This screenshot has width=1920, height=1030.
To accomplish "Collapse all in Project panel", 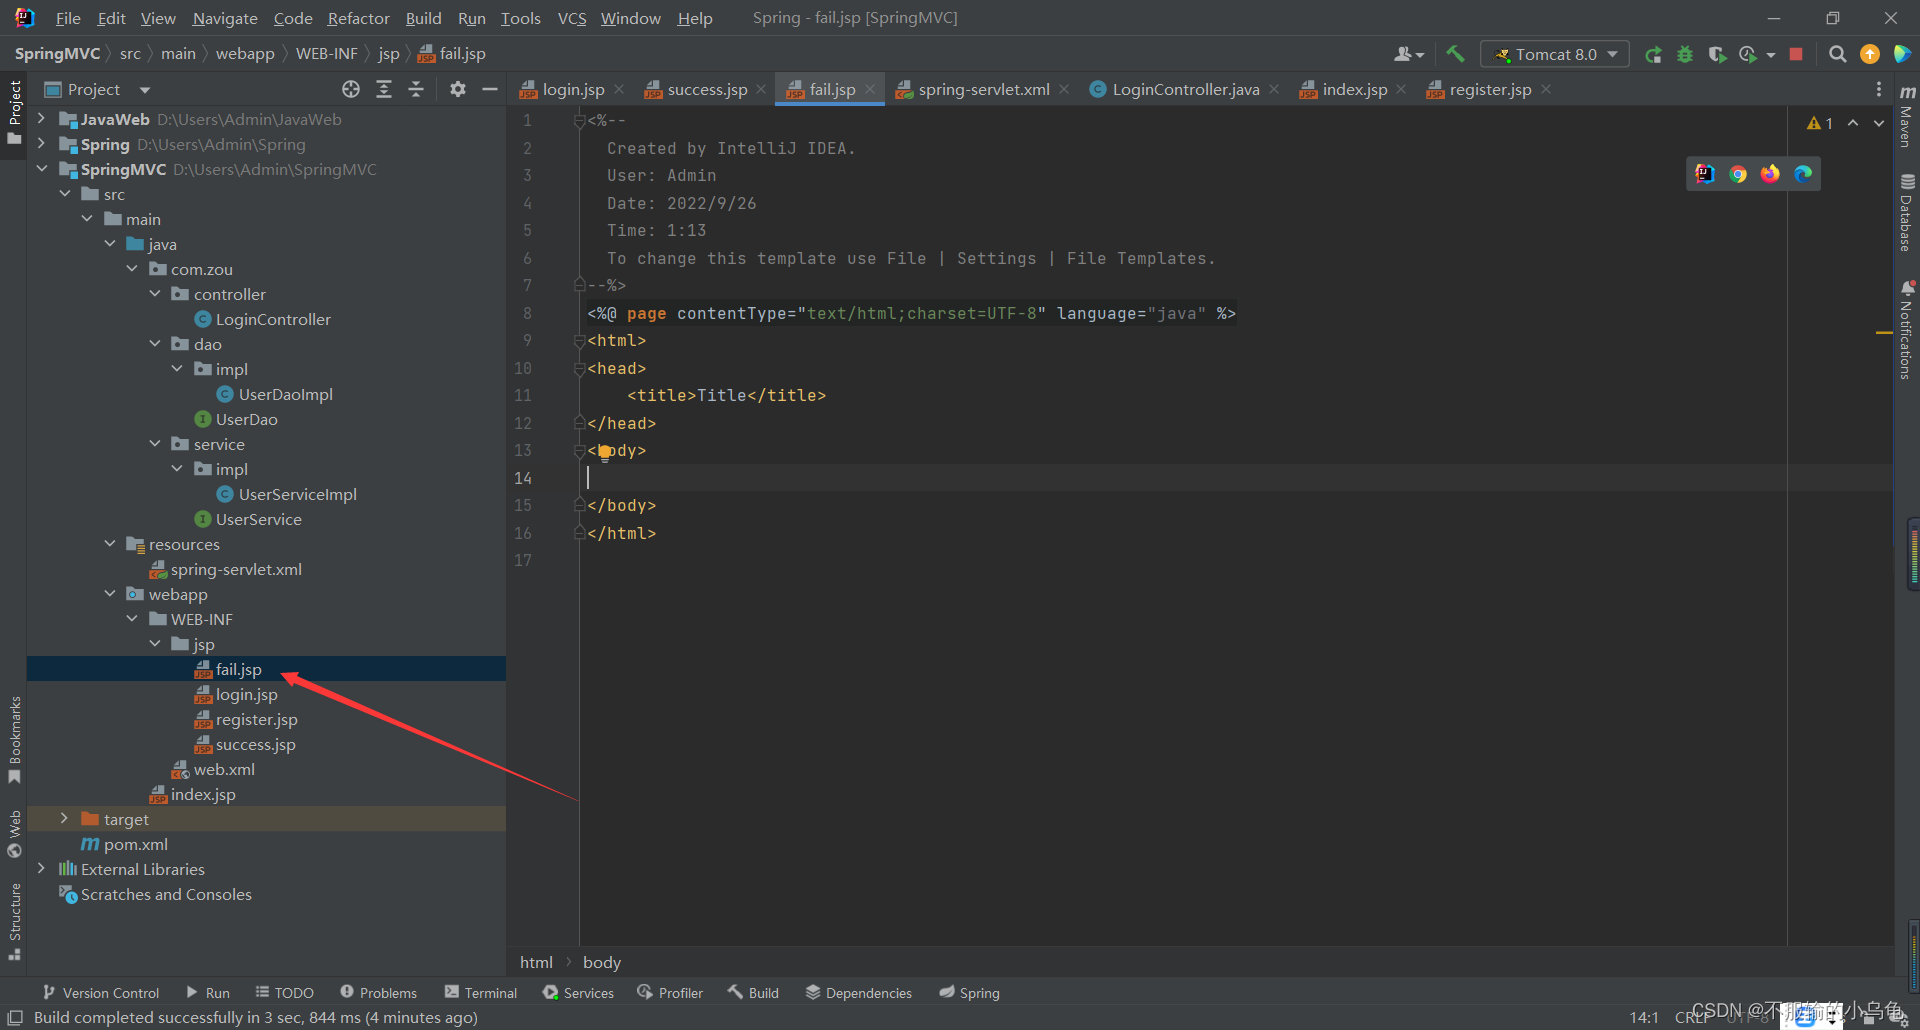I will point(416,89).
